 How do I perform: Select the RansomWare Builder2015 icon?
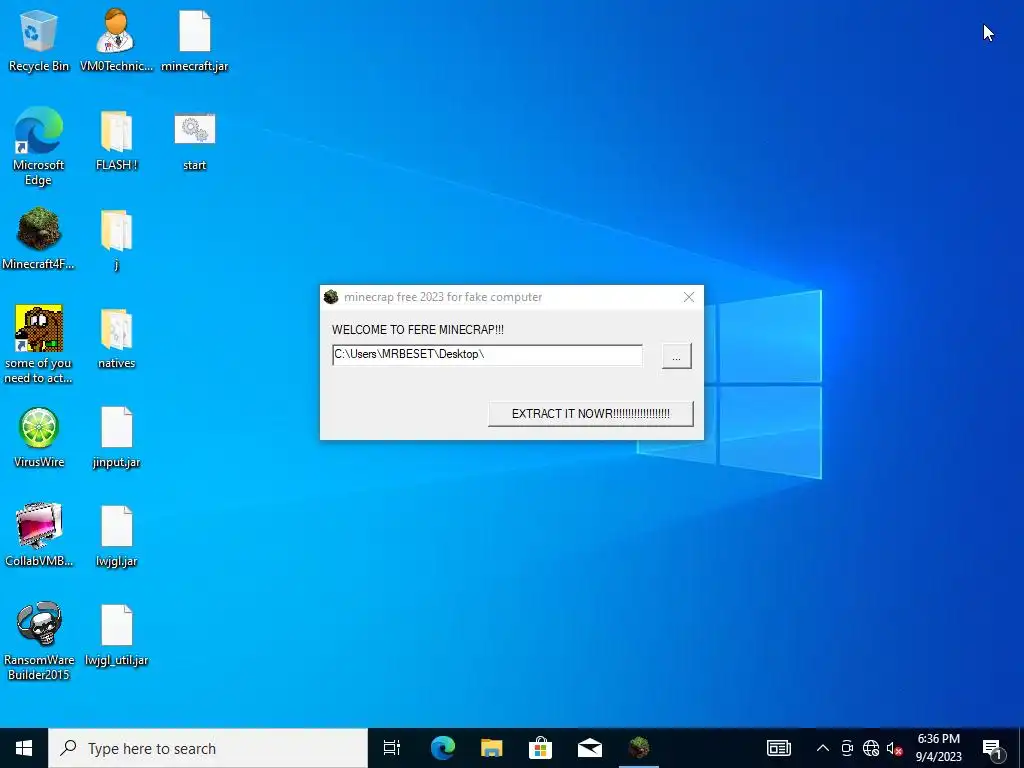tap(39, 641)
